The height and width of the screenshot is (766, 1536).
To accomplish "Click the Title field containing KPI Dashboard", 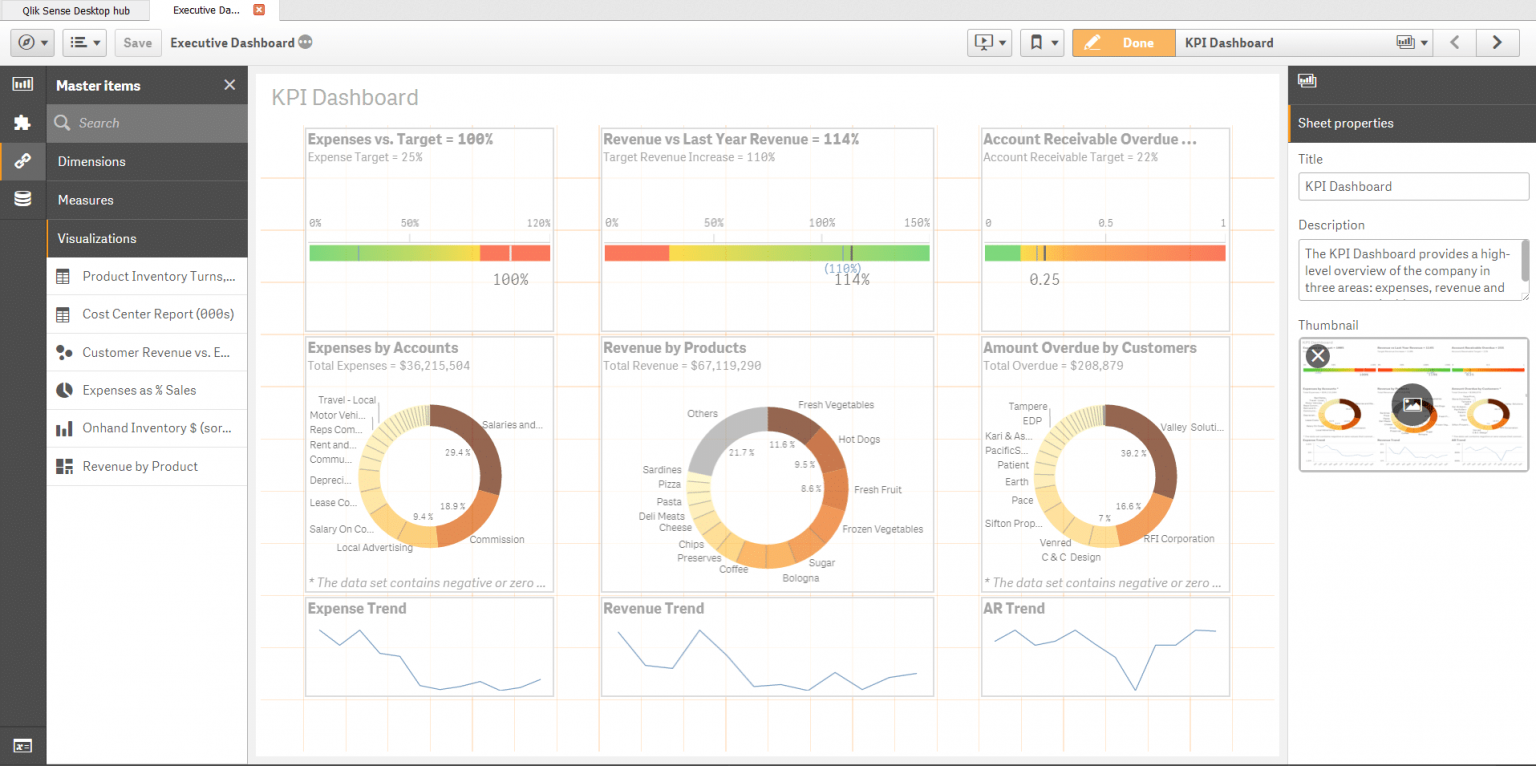I will tap(1413, 186).
